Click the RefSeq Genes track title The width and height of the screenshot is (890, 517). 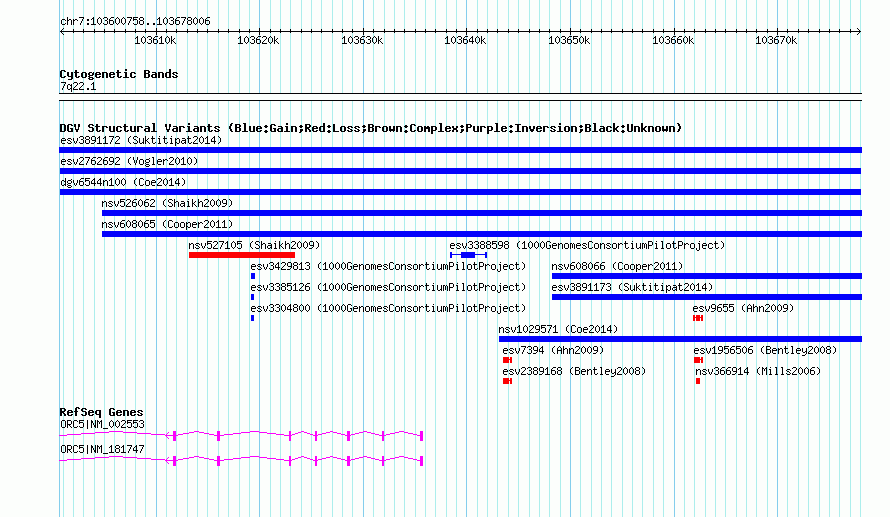[101, 413]
